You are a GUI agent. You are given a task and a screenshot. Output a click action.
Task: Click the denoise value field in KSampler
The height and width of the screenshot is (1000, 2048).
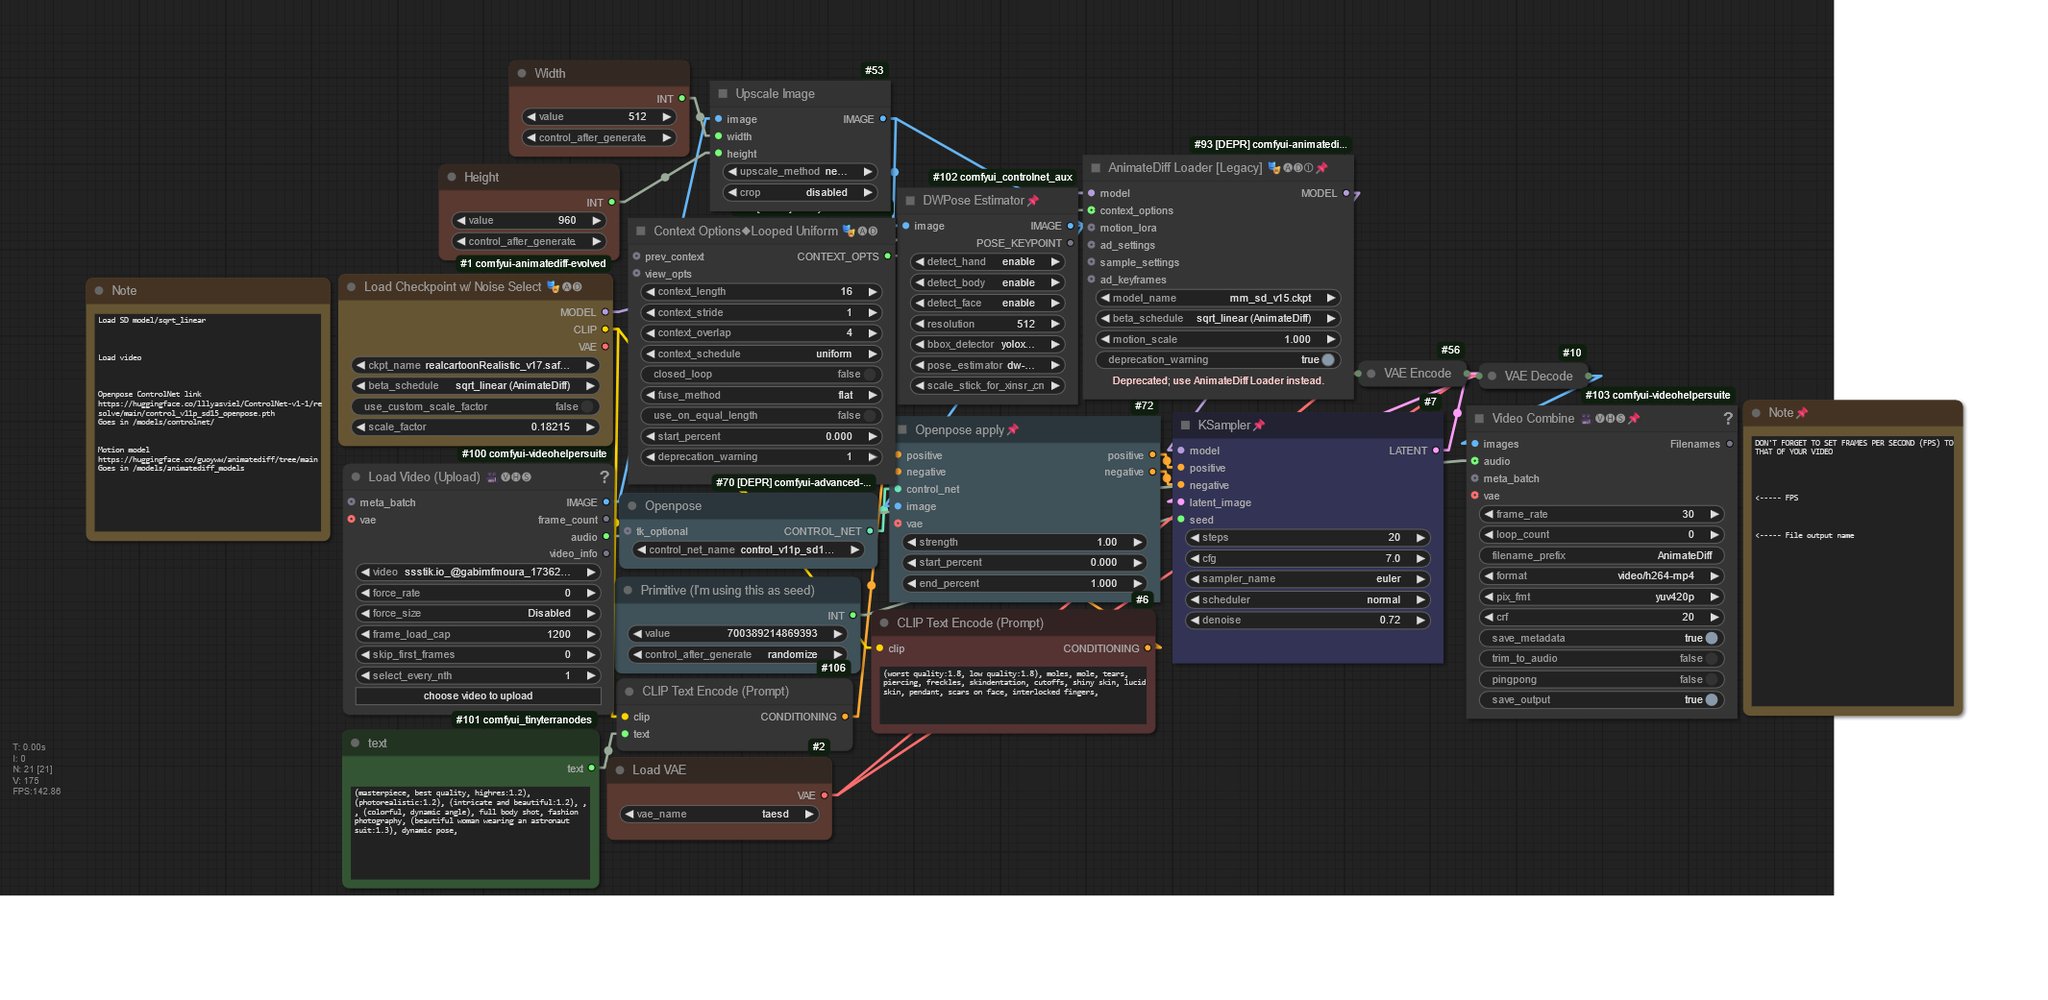[1308, 620]
